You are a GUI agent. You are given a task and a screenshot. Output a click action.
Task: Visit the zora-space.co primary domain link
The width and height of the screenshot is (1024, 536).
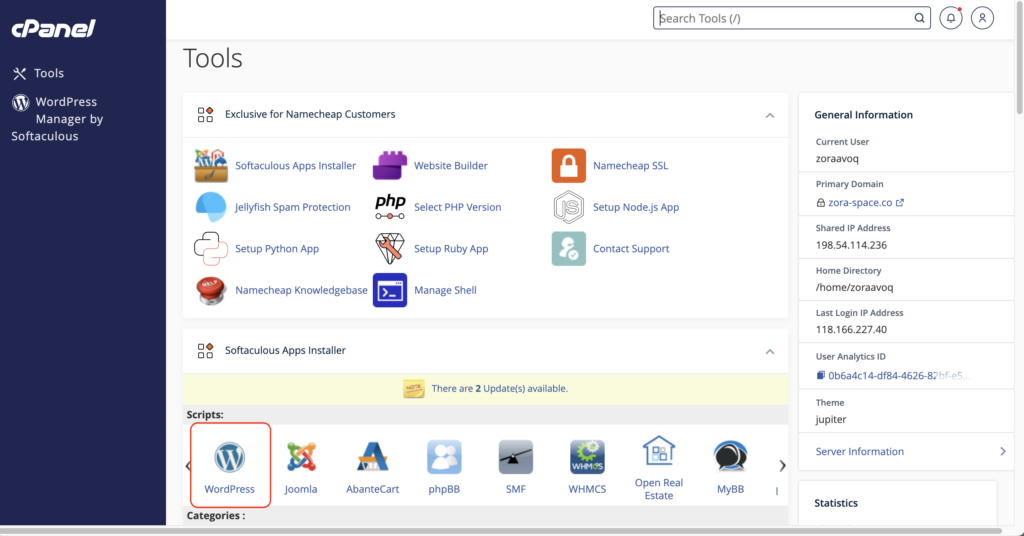point(860,202)
